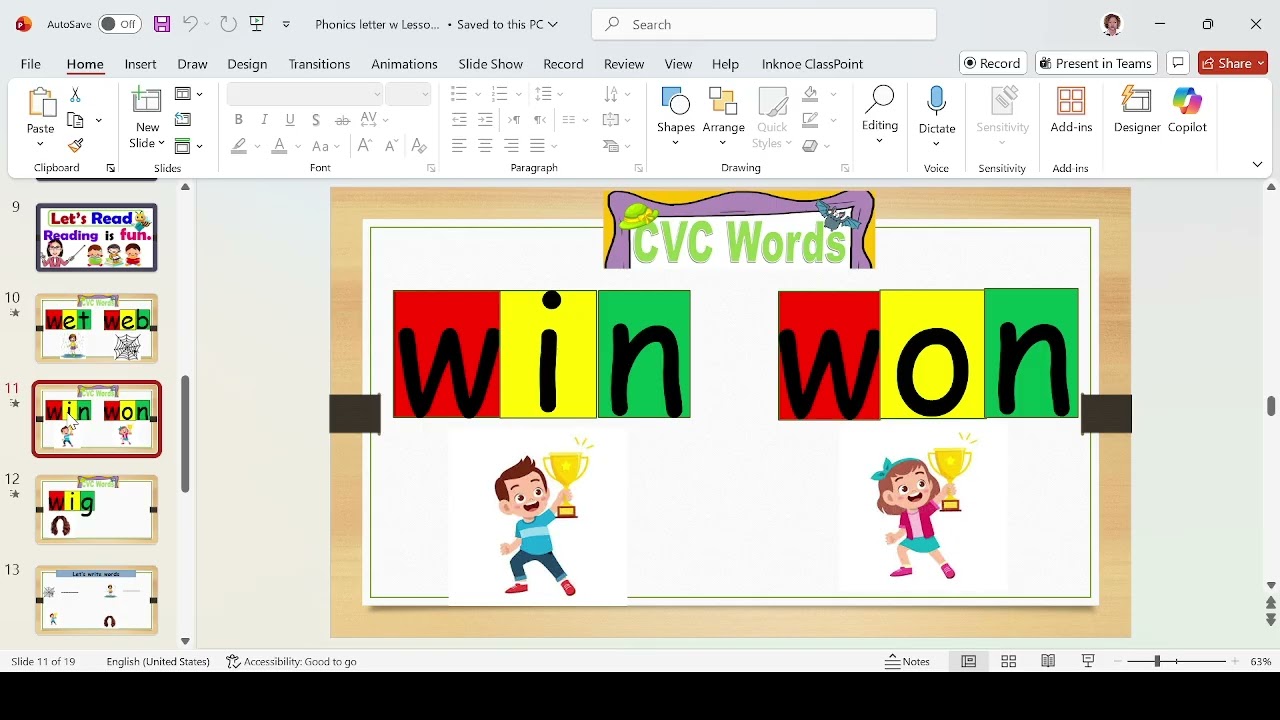
Task: Click the Paste clipboard icon
Action: click(41, 104)
